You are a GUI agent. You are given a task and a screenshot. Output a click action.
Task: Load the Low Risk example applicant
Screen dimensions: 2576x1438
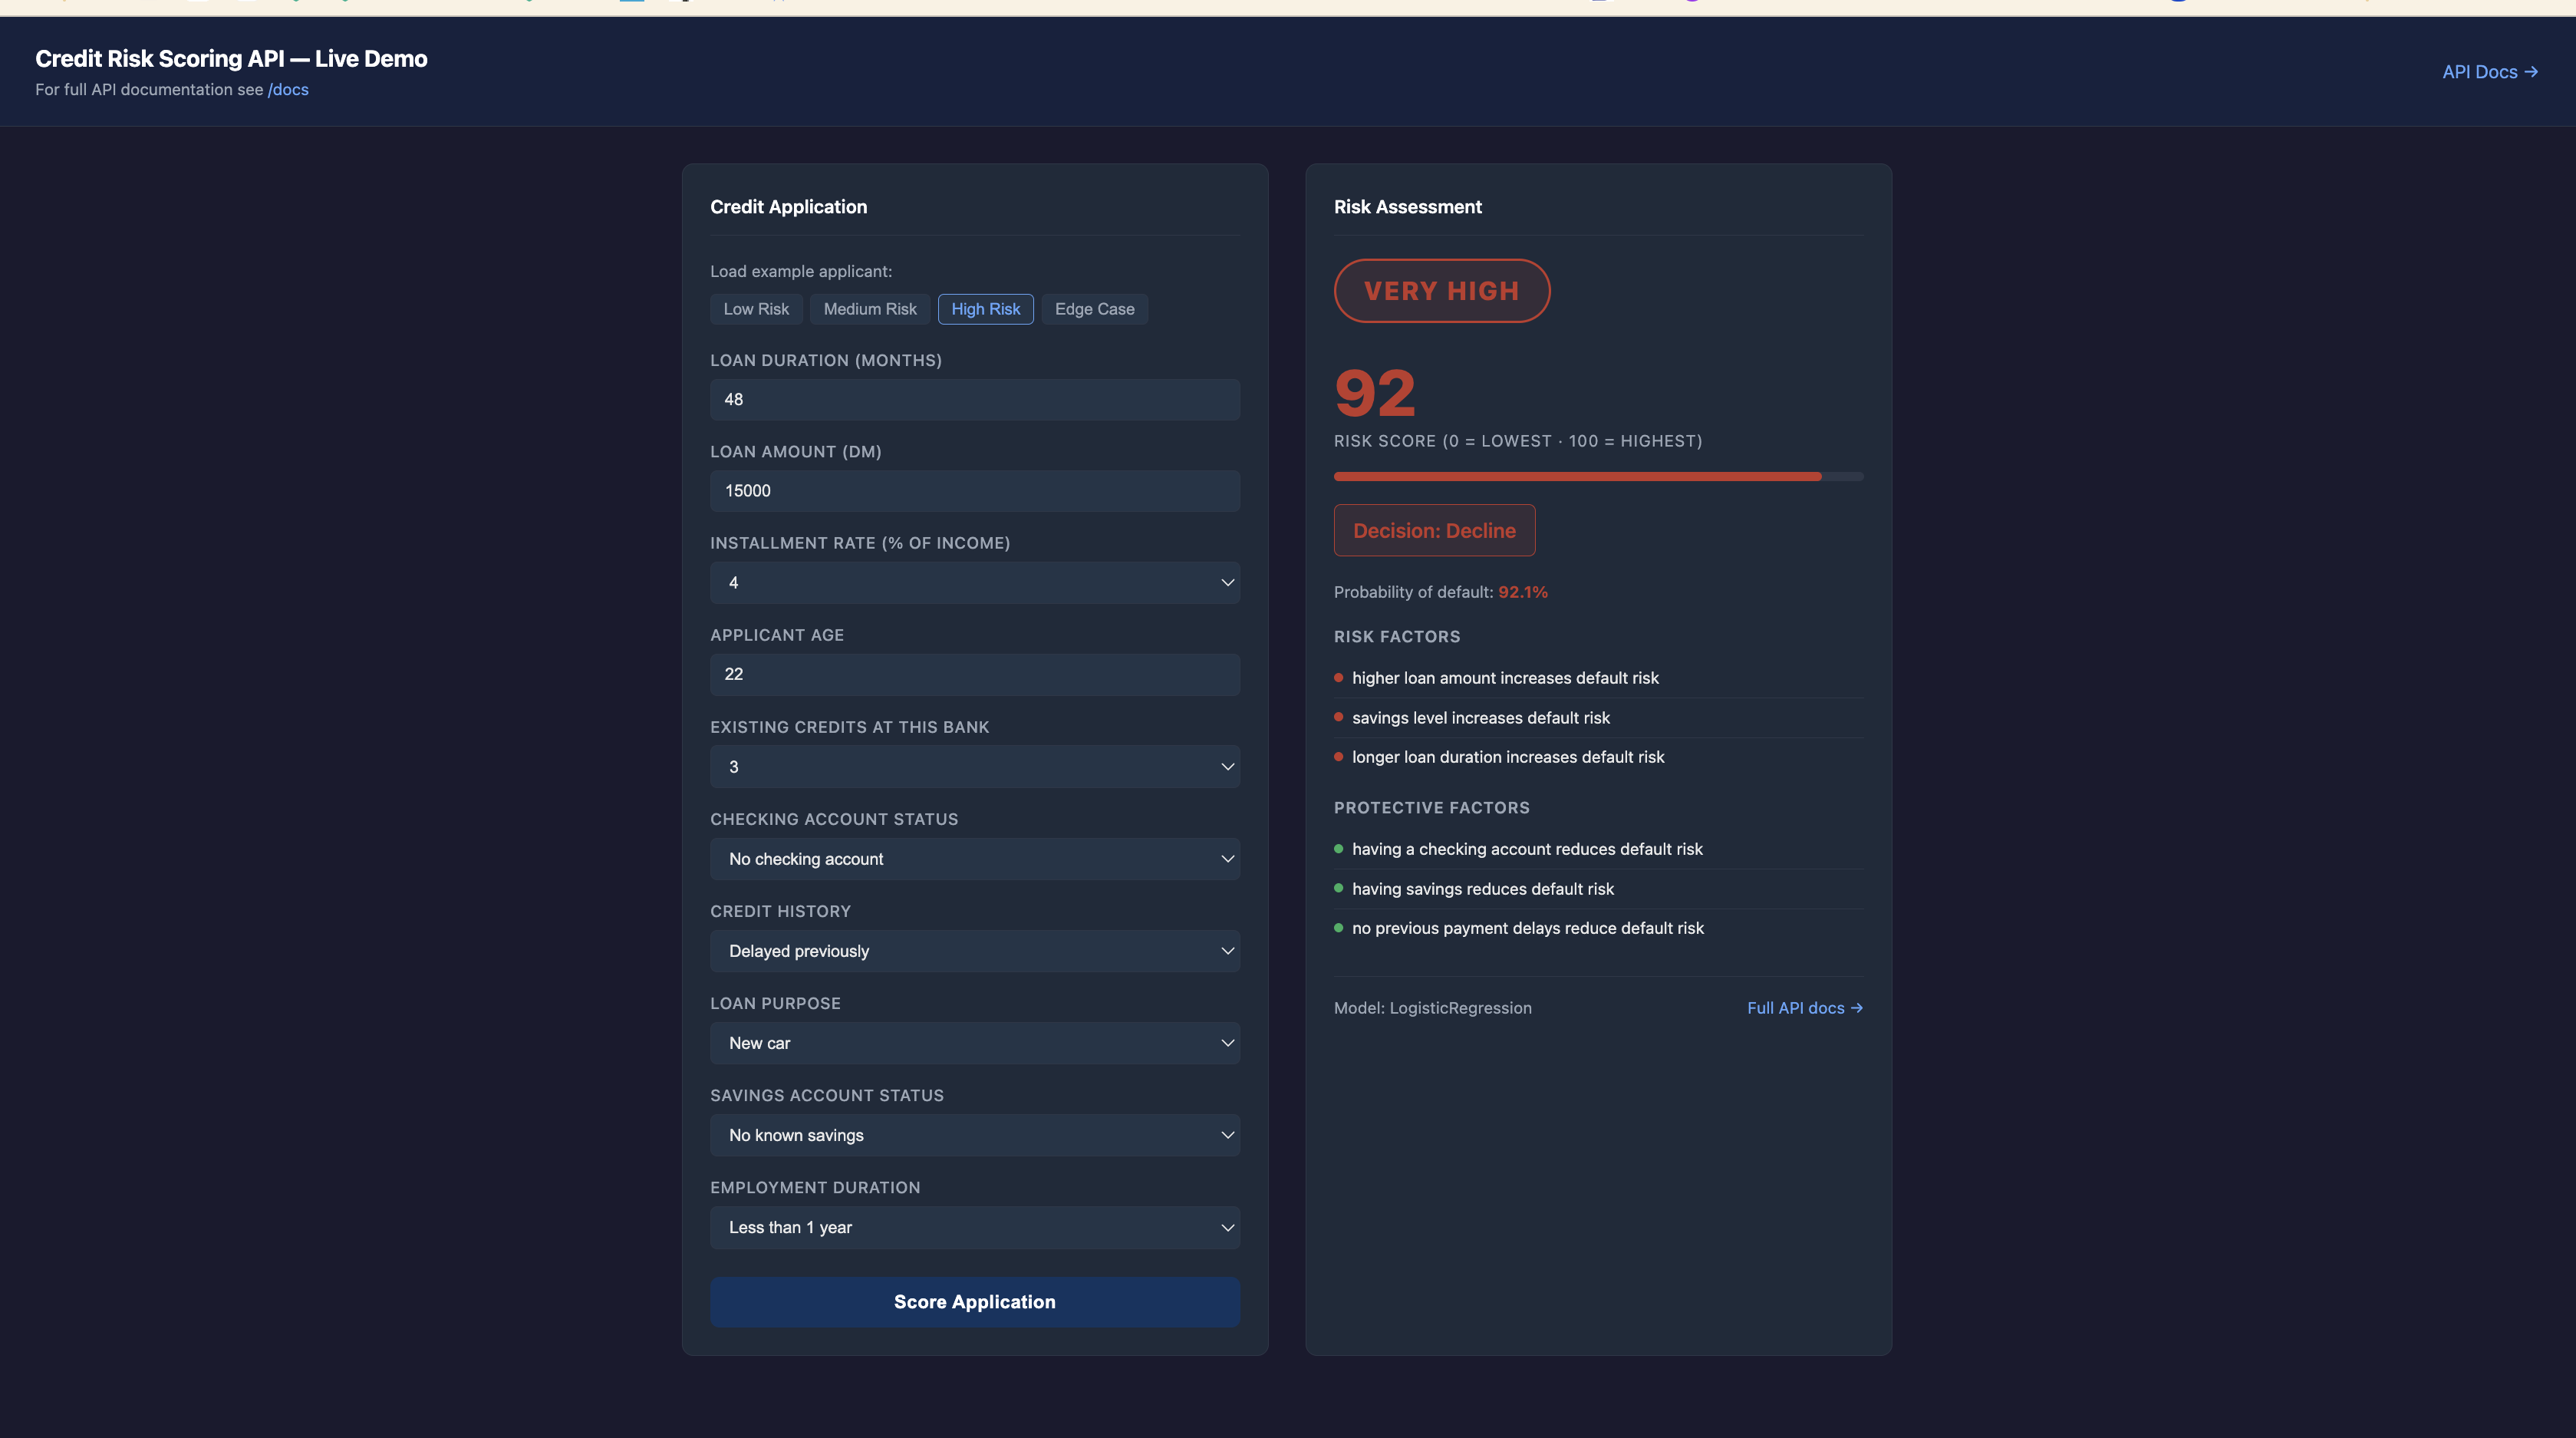tap(756, 309)
